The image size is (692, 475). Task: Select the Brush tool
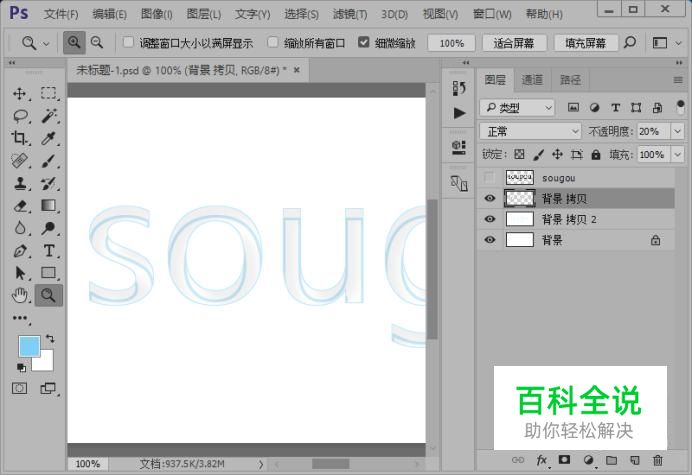coord(49,161)
